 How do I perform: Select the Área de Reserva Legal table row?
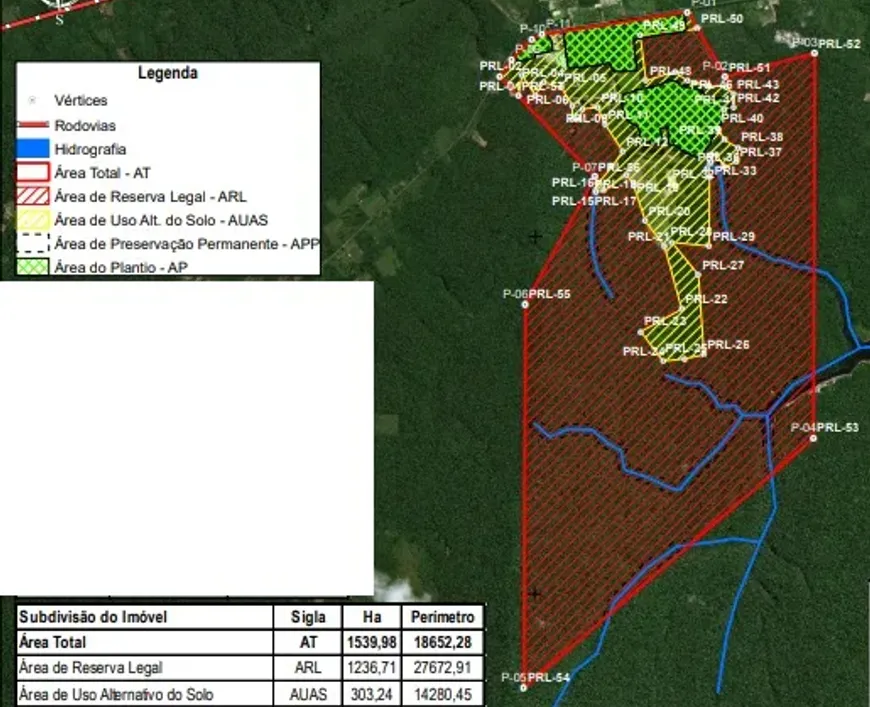pos(90,668)
